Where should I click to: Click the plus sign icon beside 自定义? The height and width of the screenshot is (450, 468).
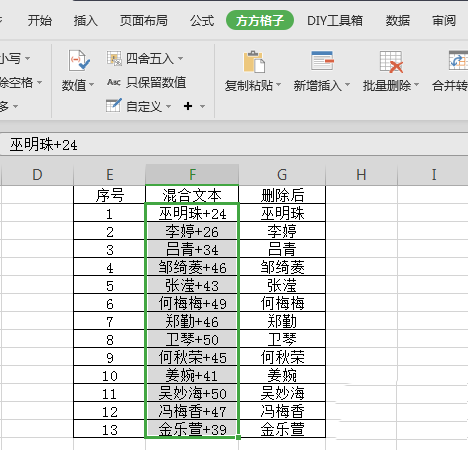188,106
